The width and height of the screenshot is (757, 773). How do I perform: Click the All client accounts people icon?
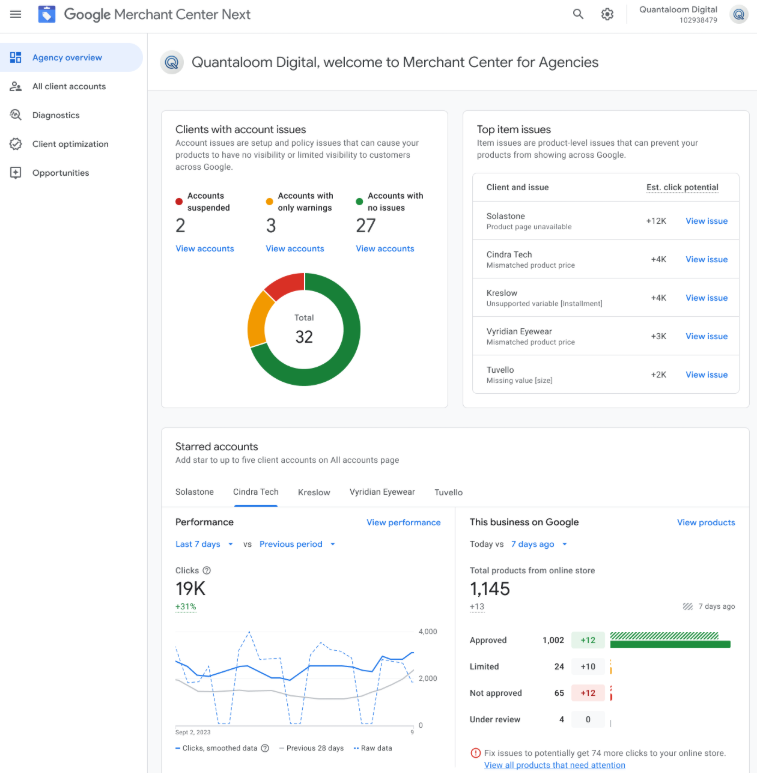pyautogui.click(x=16, y=86)
